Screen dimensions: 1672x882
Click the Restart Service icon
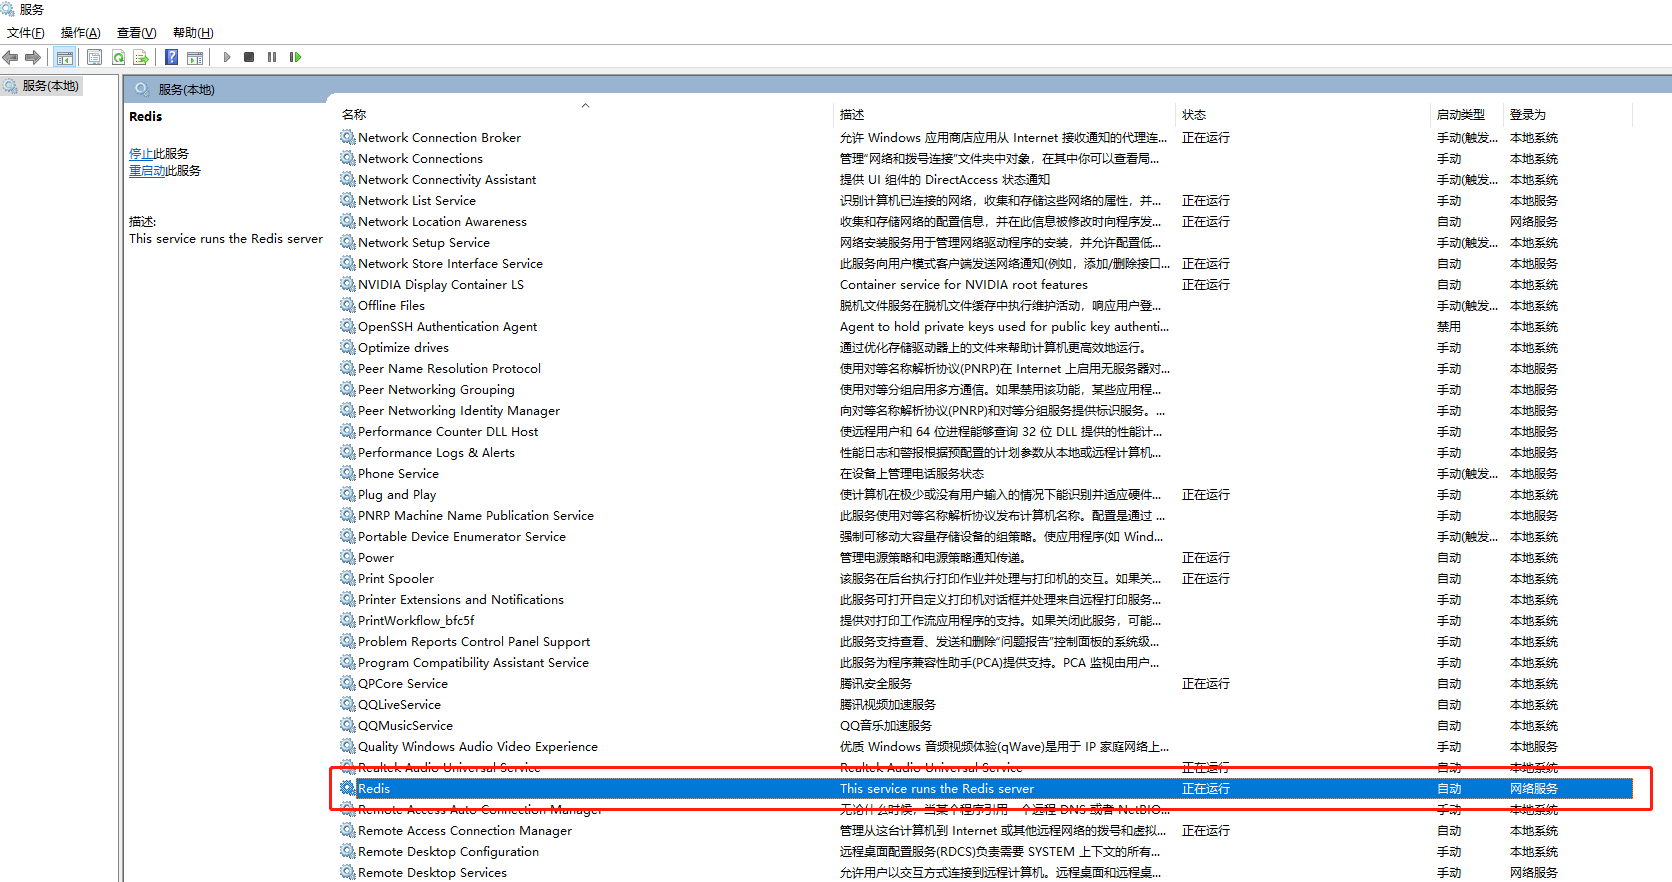pos(295,57)
